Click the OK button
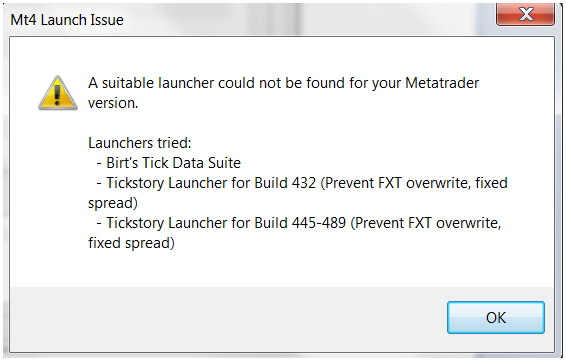The width and height of the screenshot is (566, 363). [x=496, y=318]
